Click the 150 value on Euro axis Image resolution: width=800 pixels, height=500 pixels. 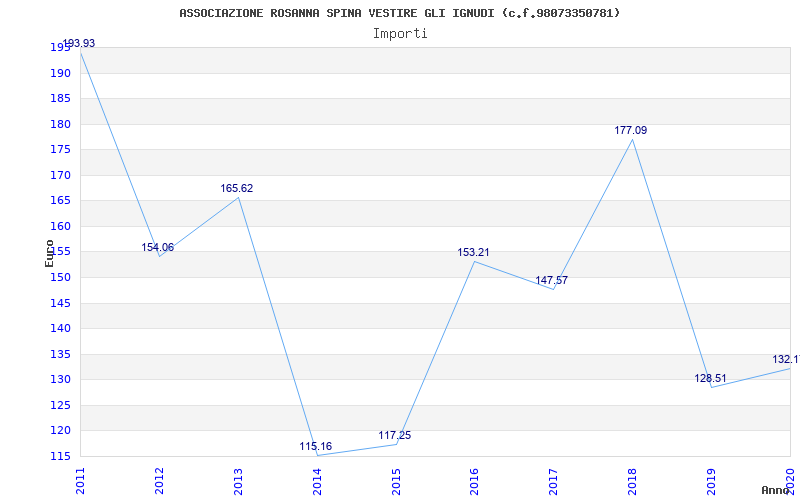pos(60,278)
